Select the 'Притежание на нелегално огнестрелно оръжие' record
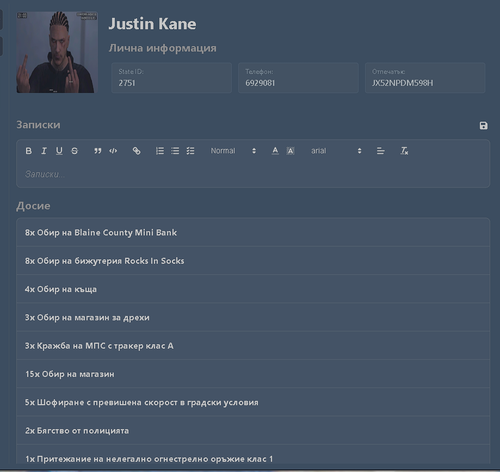The width and height of the screenshot is (500, 472). pos(253,455)
